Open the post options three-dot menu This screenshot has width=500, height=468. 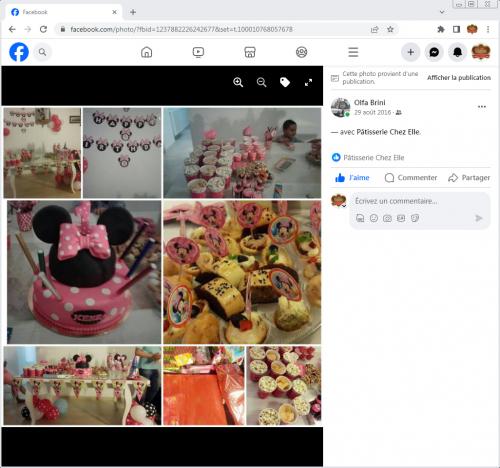coord(482,107)
